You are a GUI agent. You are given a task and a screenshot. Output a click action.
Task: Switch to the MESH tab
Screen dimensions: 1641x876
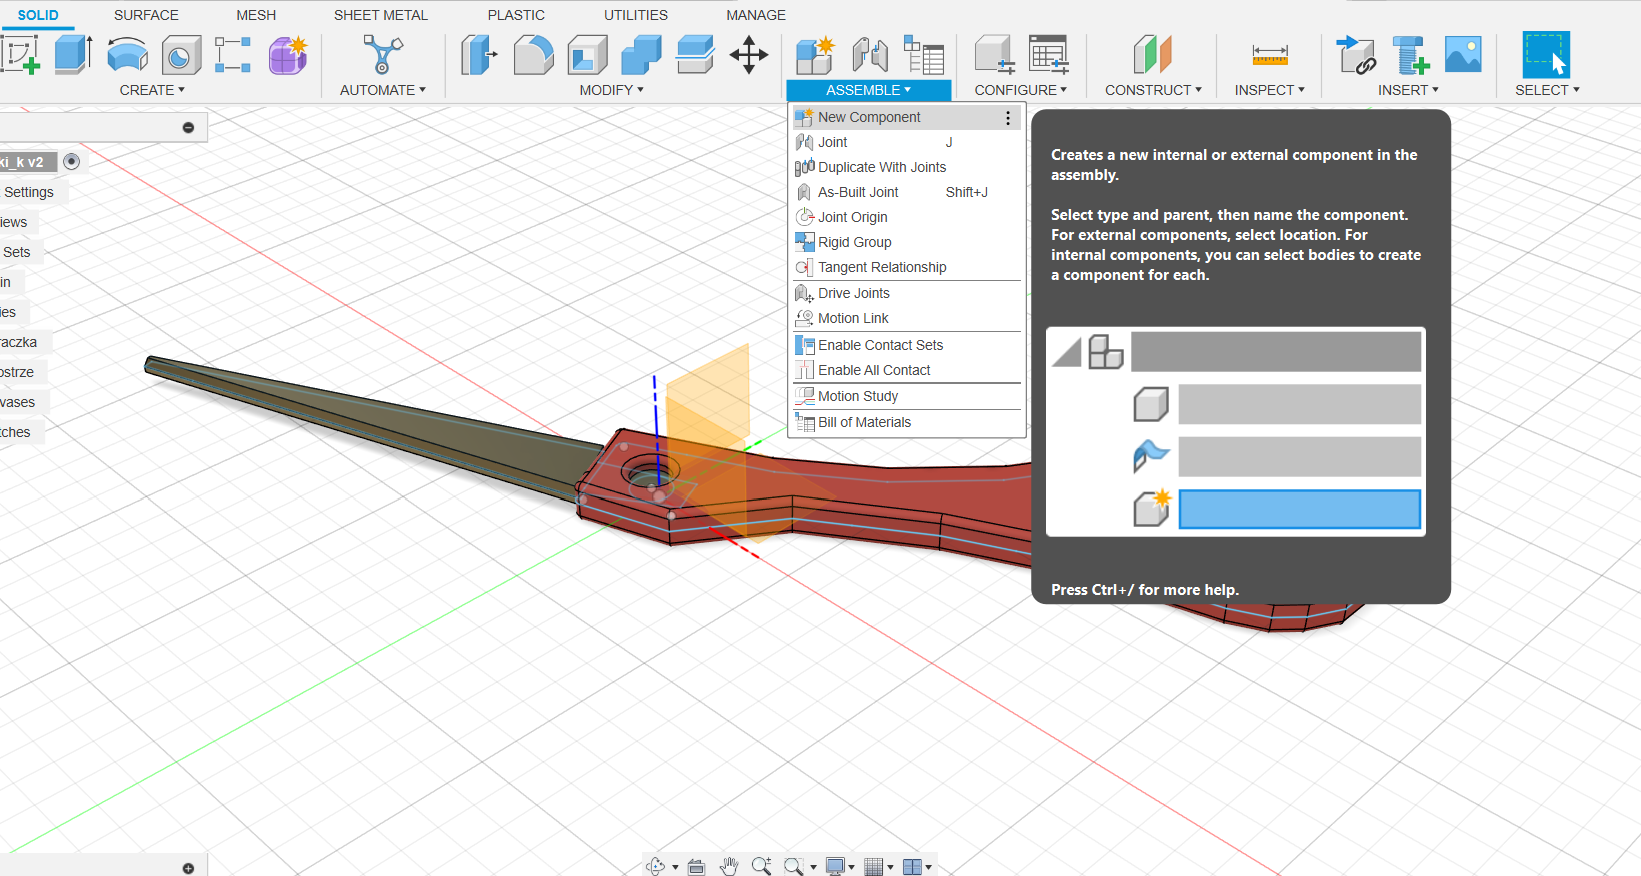tap(256, 15)
